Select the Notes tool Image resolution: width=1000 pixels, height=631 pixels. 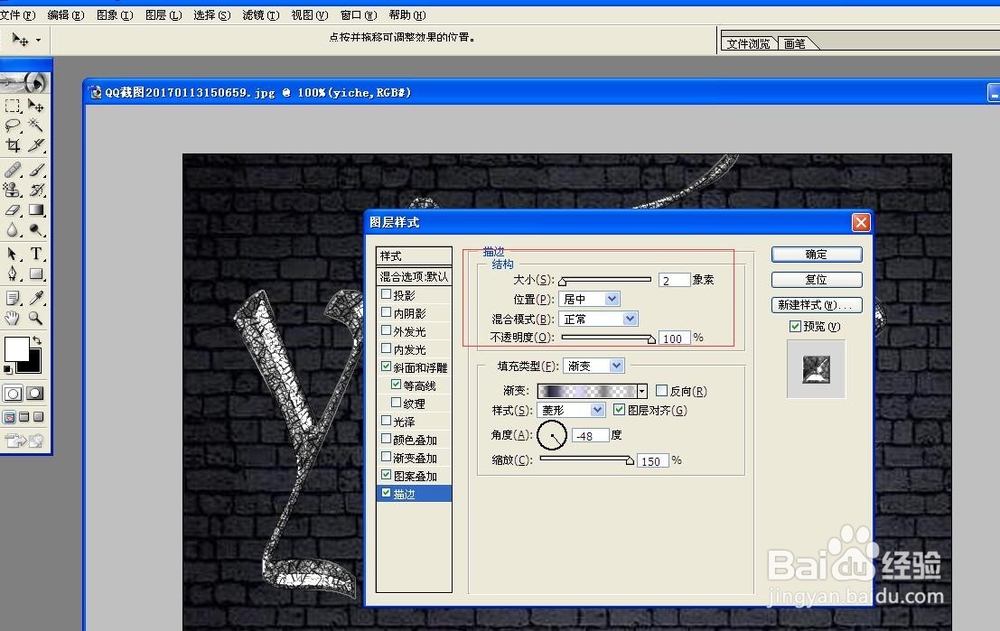point(13,298)
